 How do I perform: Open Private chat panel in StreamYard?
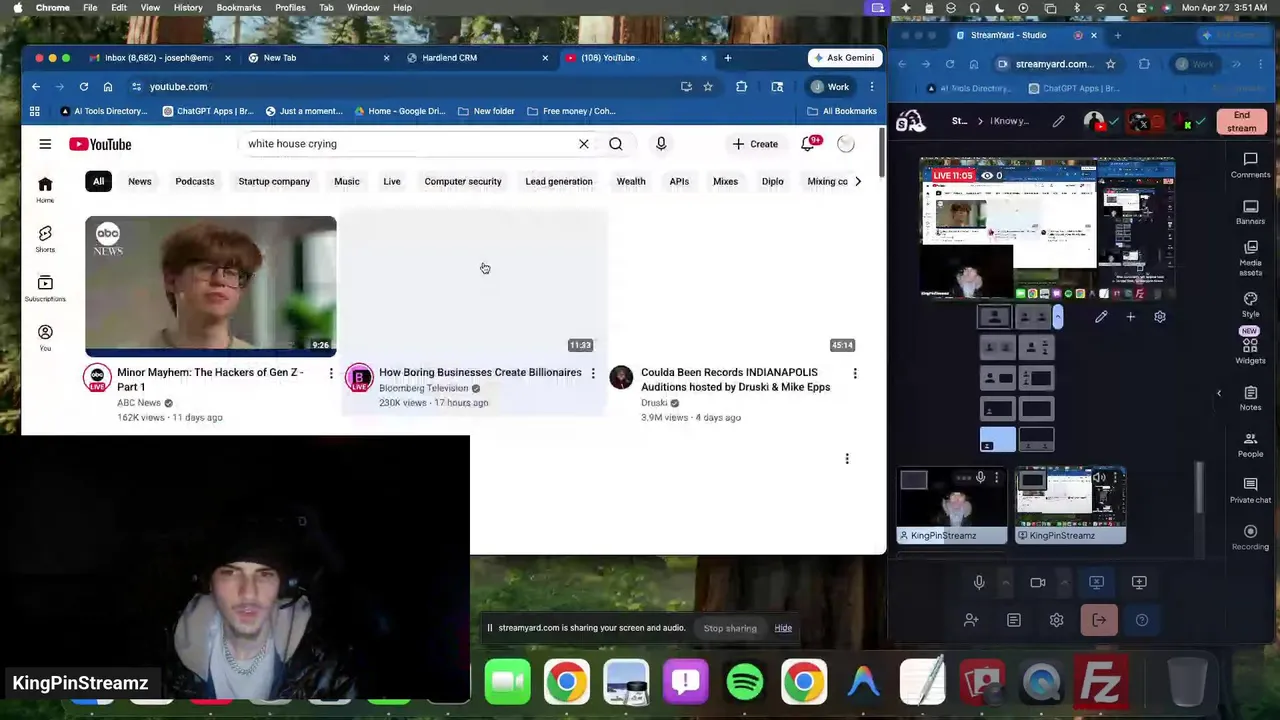[1250, 490]
